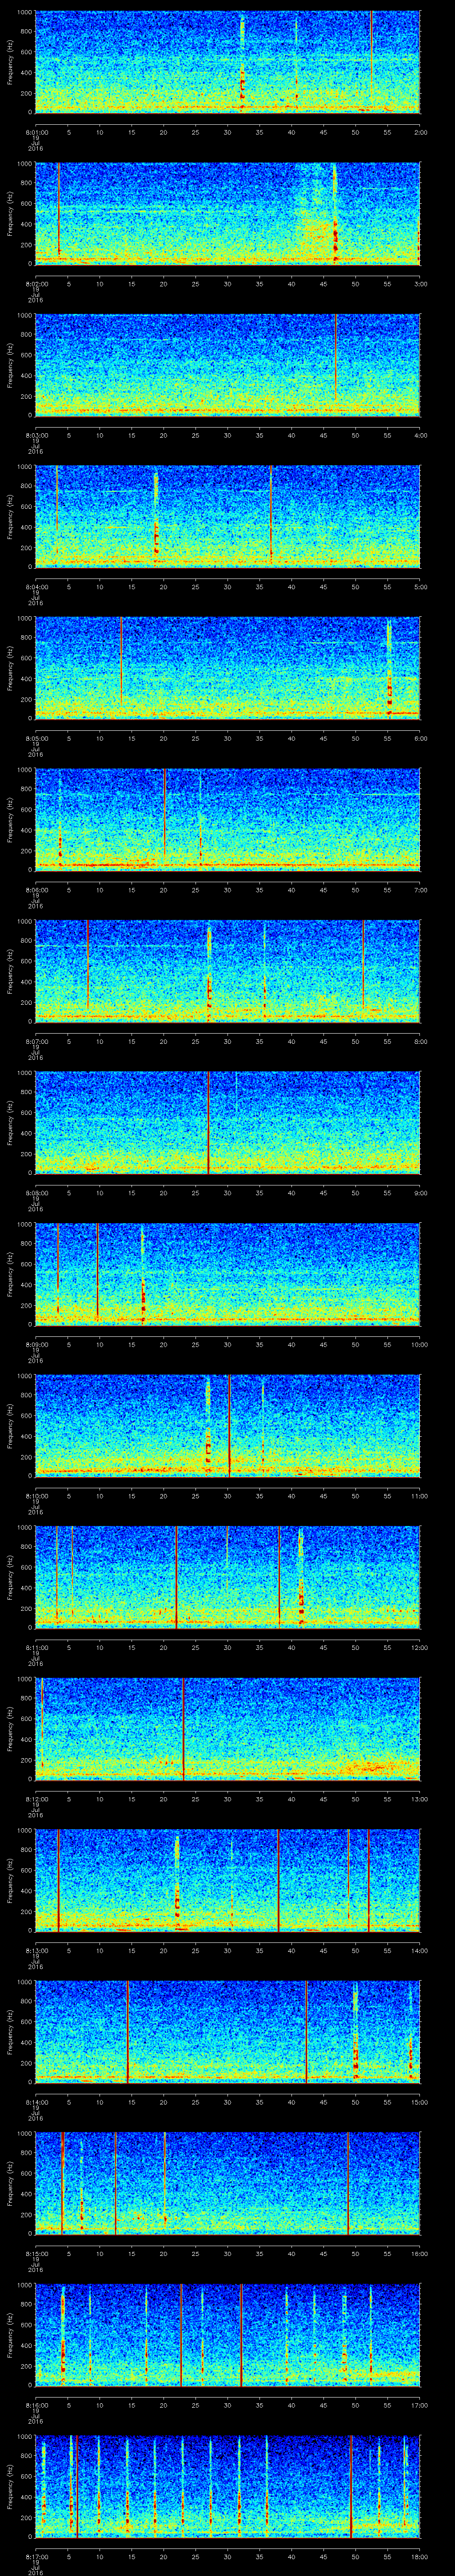This screenshot has height=2576, width=455.
Task: Click the 8:13:00 start time label
Action: (36, 1951)
